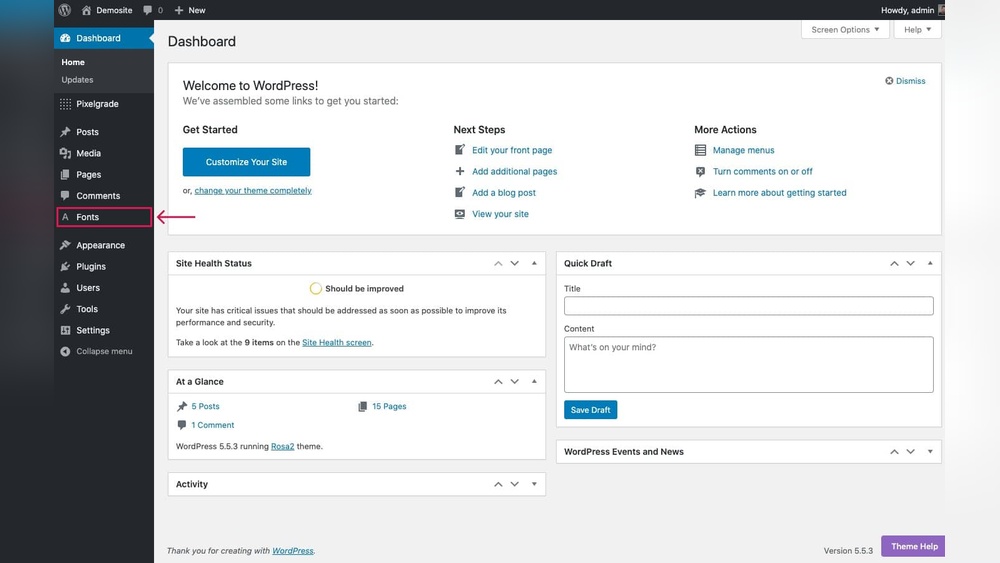Open the 1 Comment link
Screen dimensions: 1000x563
tap(213, 425)
